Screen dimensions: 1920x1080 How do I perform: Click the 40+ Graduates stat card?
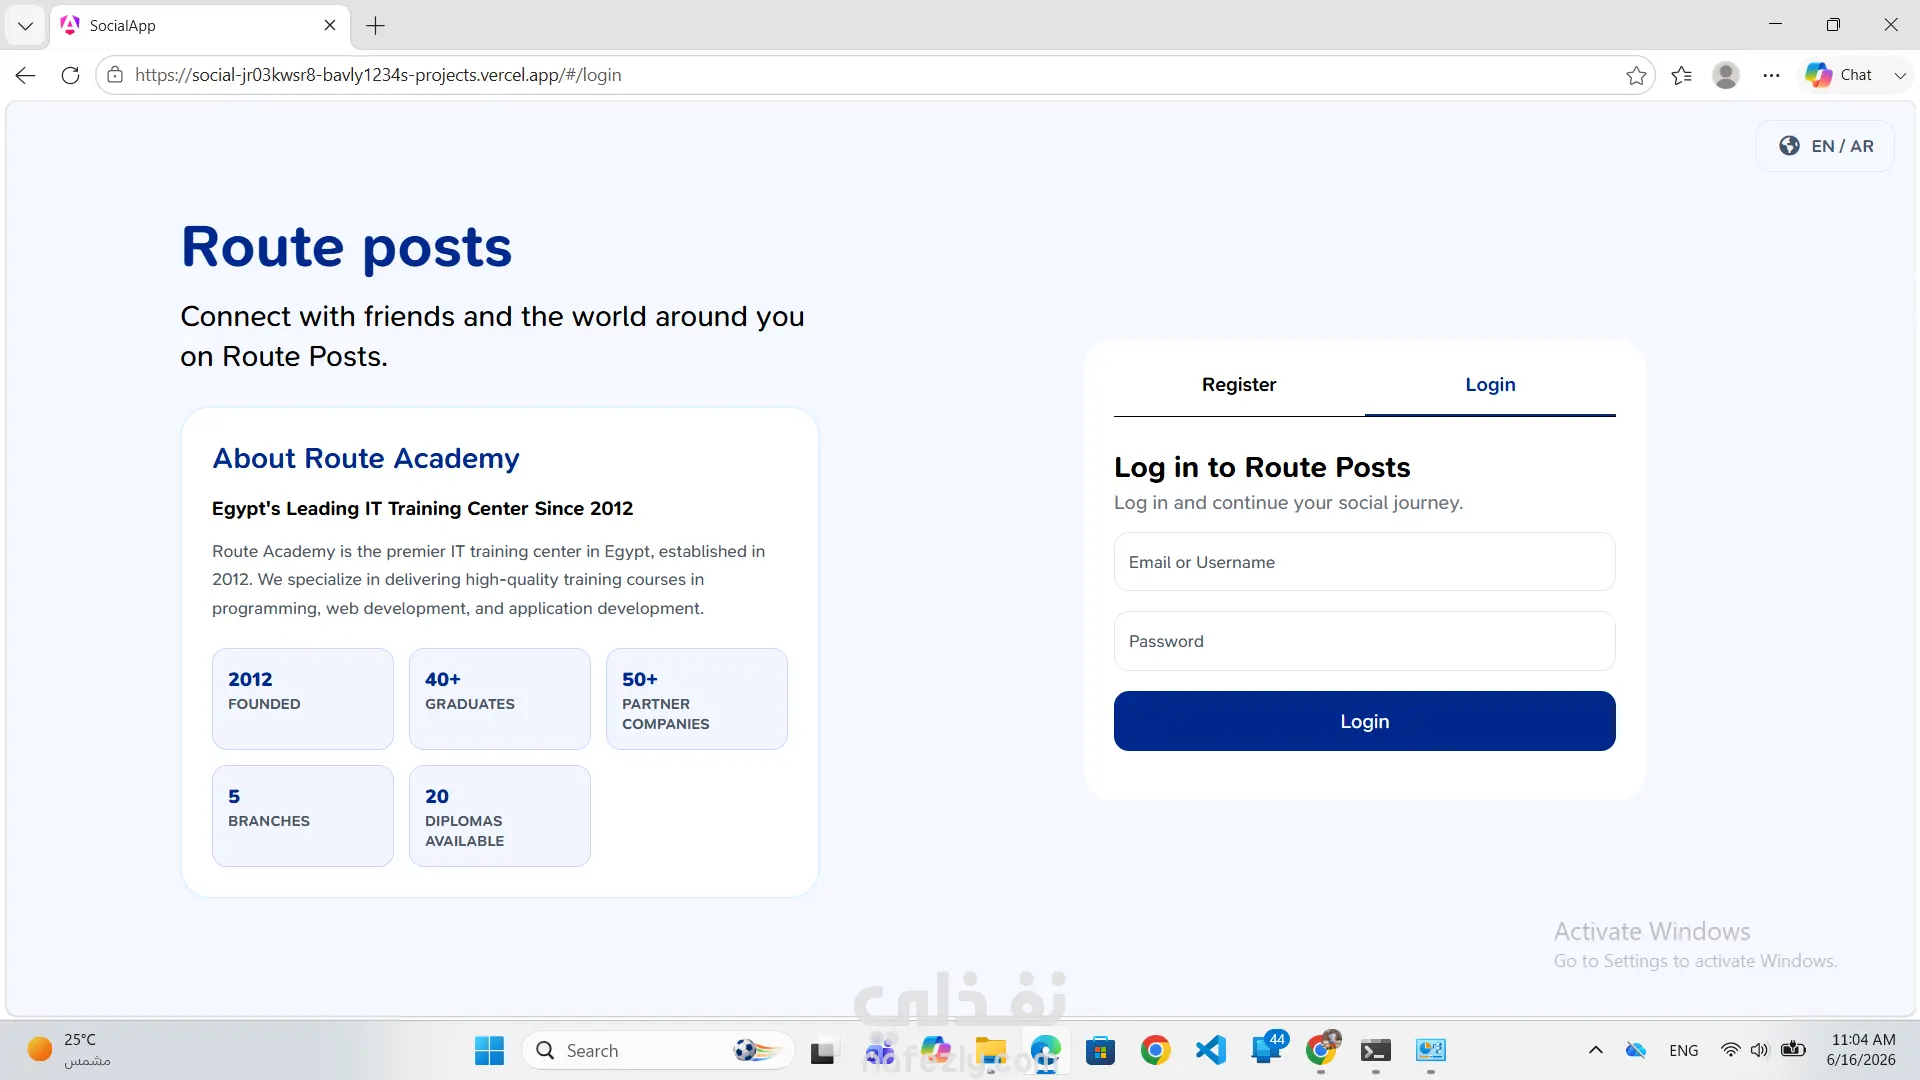click(500, 699)
